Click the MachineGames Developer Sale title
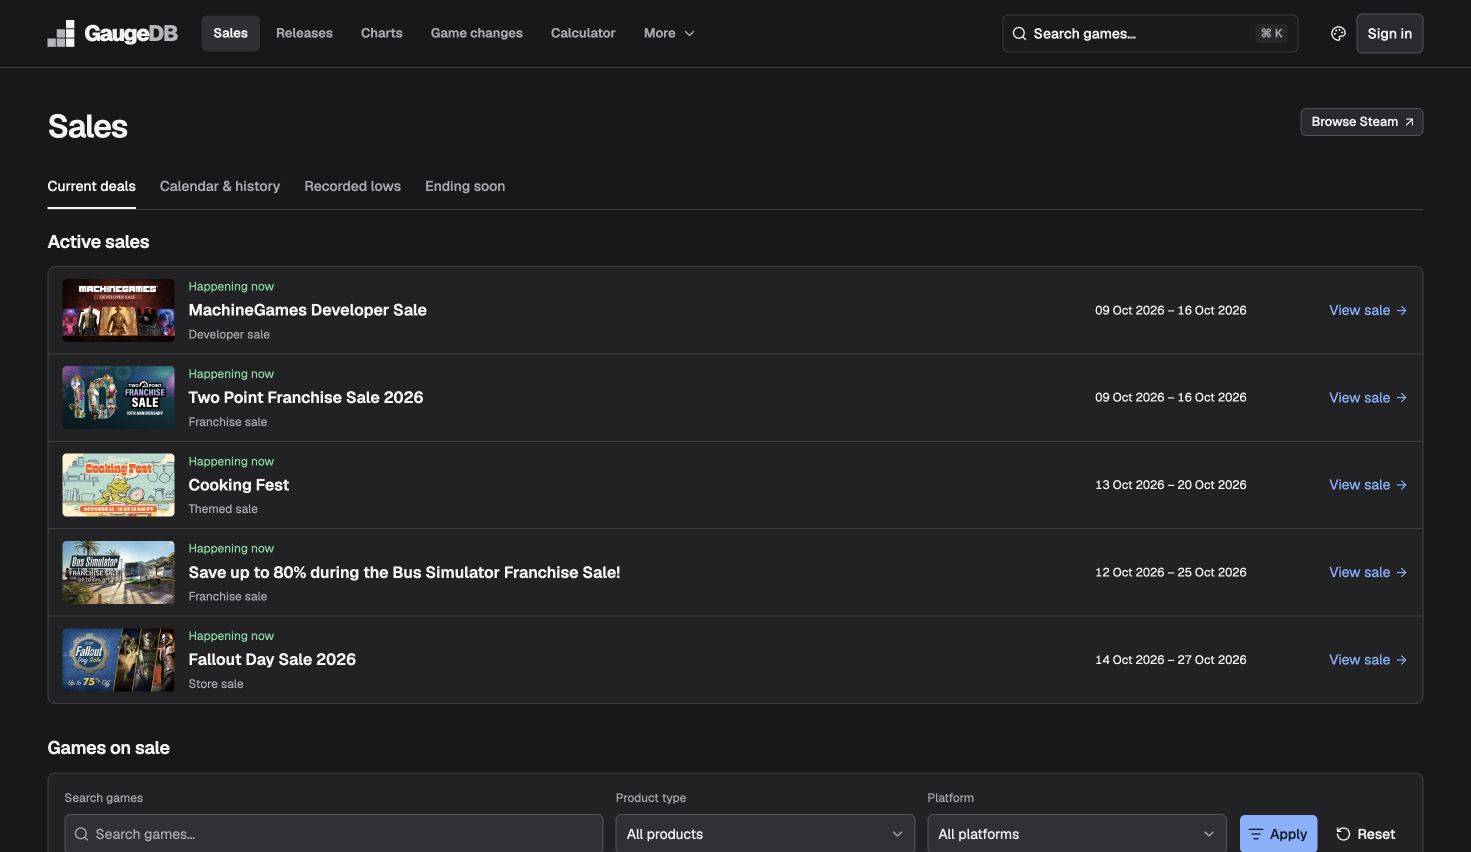The width and height of the screenshot is (1471, 852). point(307,310)
